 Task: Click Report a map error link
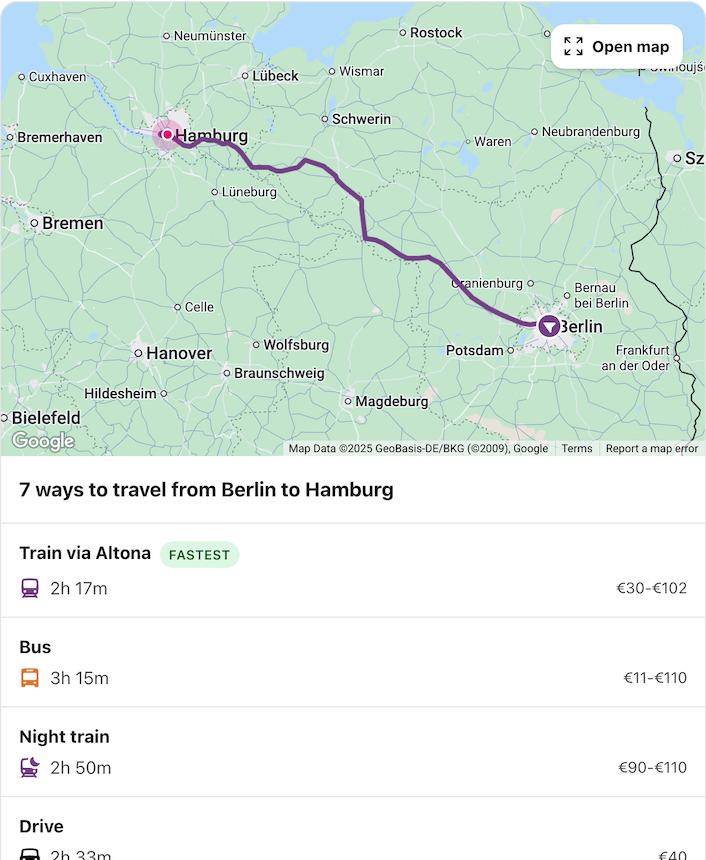651,449
